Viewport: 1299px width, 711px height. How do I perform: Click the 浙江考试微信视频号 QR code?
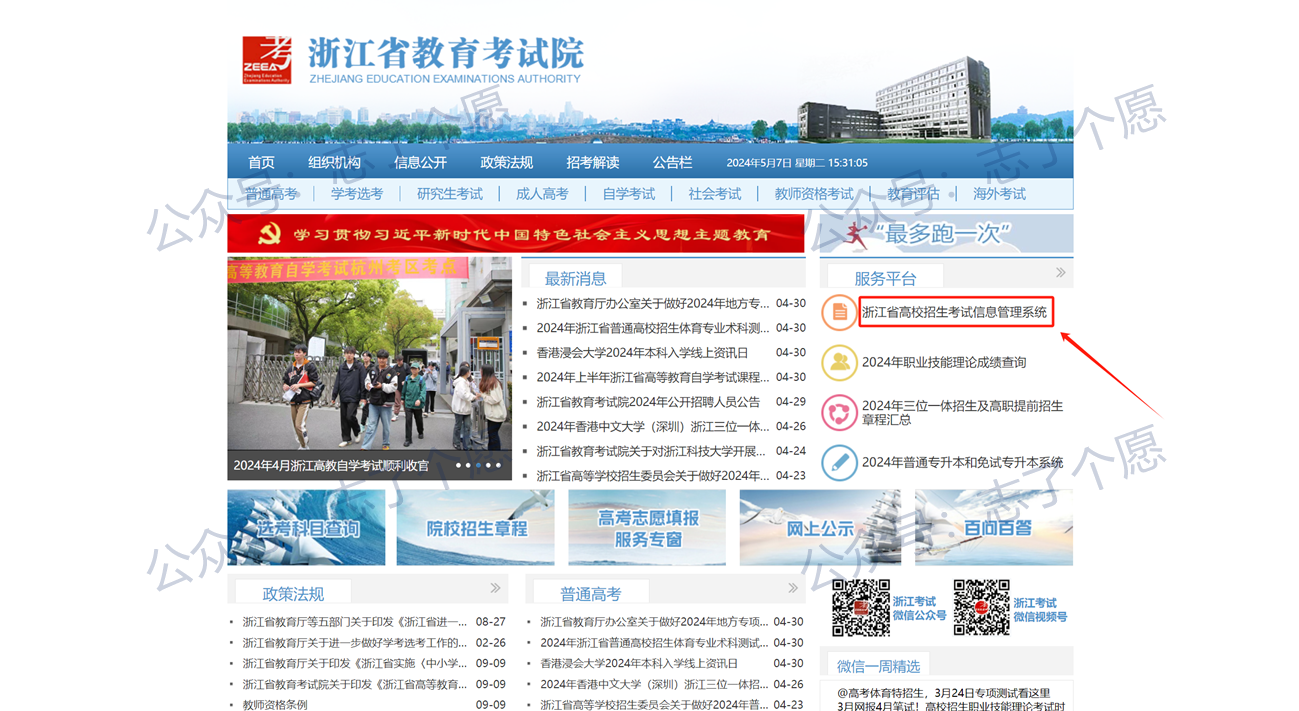pos(981,607)
